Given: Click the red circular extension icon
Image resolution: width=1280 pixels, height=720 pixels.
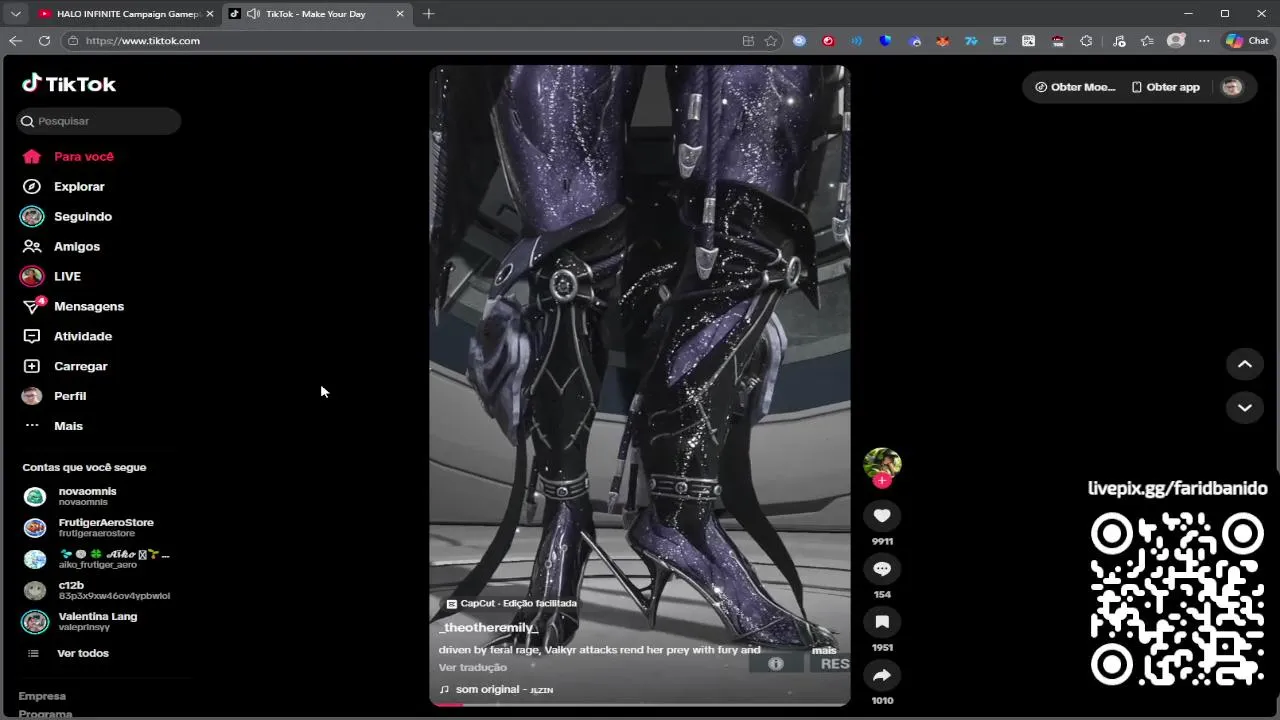Looking at the screenshot, I should click(x=828, y=41).
